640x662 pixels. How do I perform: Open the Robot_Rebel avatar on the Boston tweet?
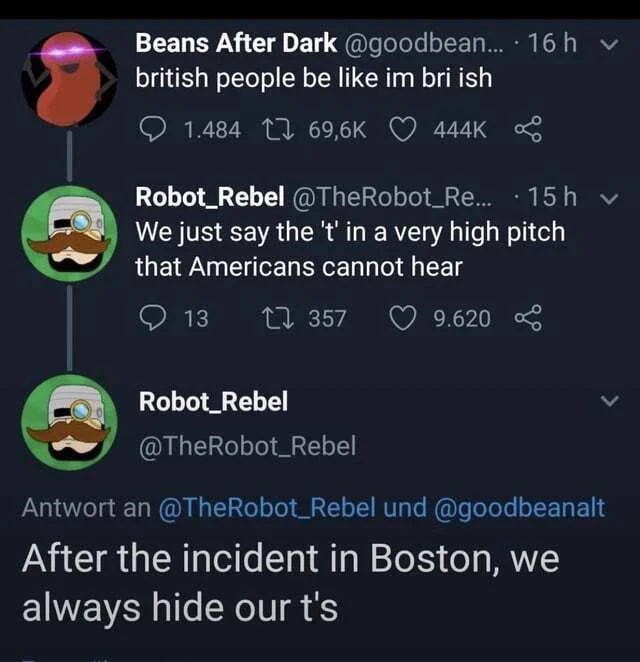pyautogui.click(x=70, y=422)
